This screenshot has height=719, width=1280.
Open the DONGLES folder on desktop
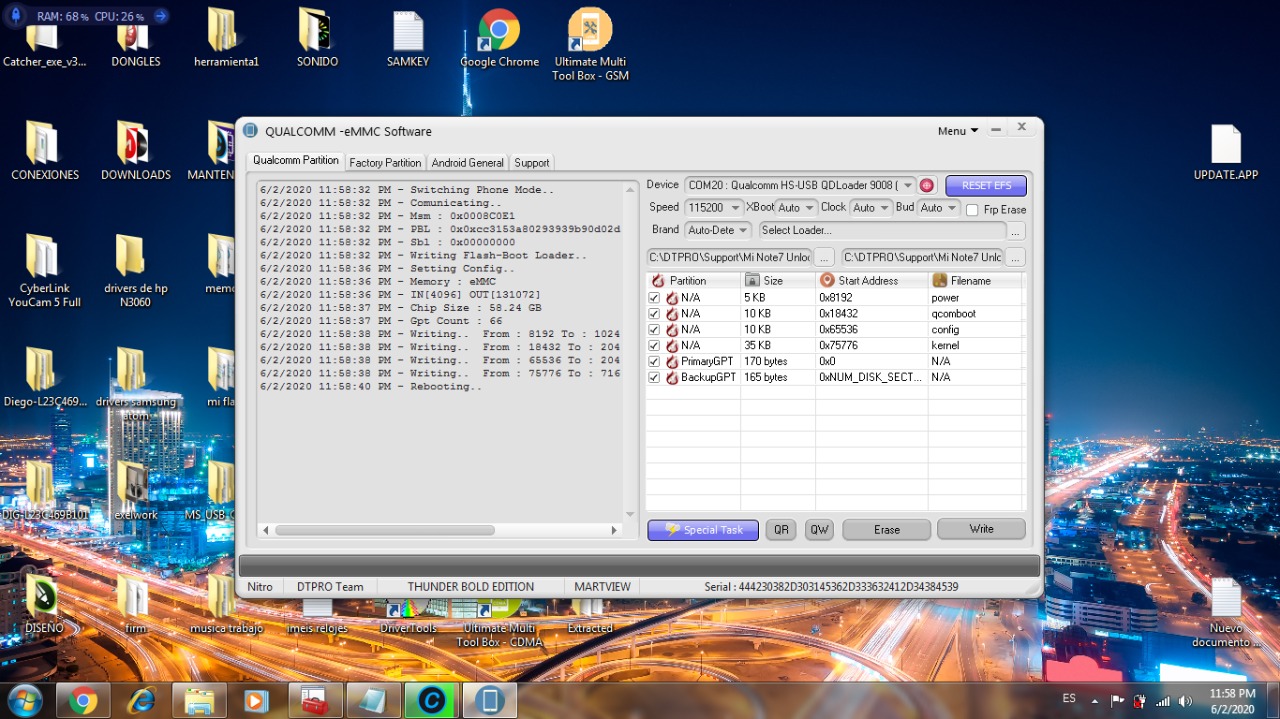pos(135,38)
